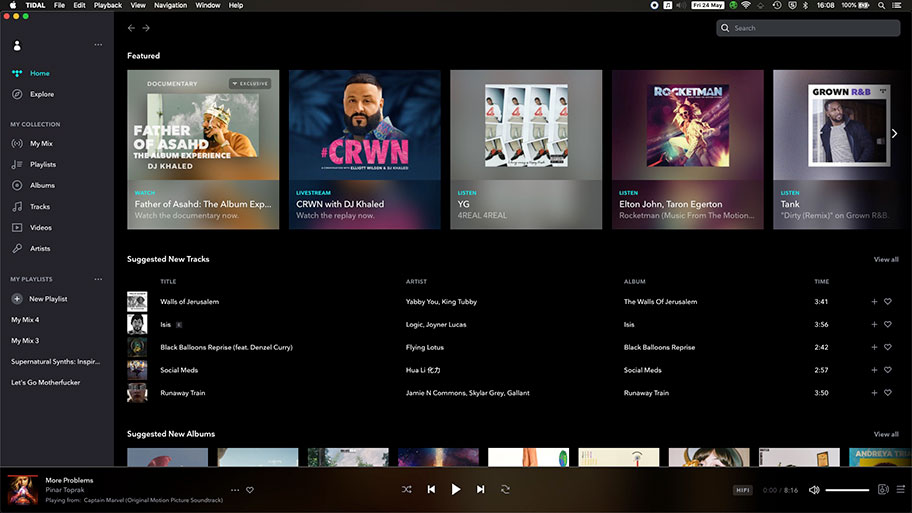Play the Runaway Train track thumbnail
Screen dimensions: 912x513
137,393
